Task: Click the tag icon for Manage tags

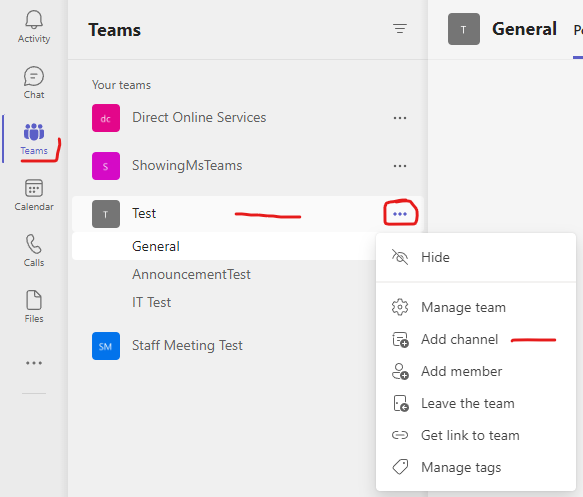Action: 400,467
